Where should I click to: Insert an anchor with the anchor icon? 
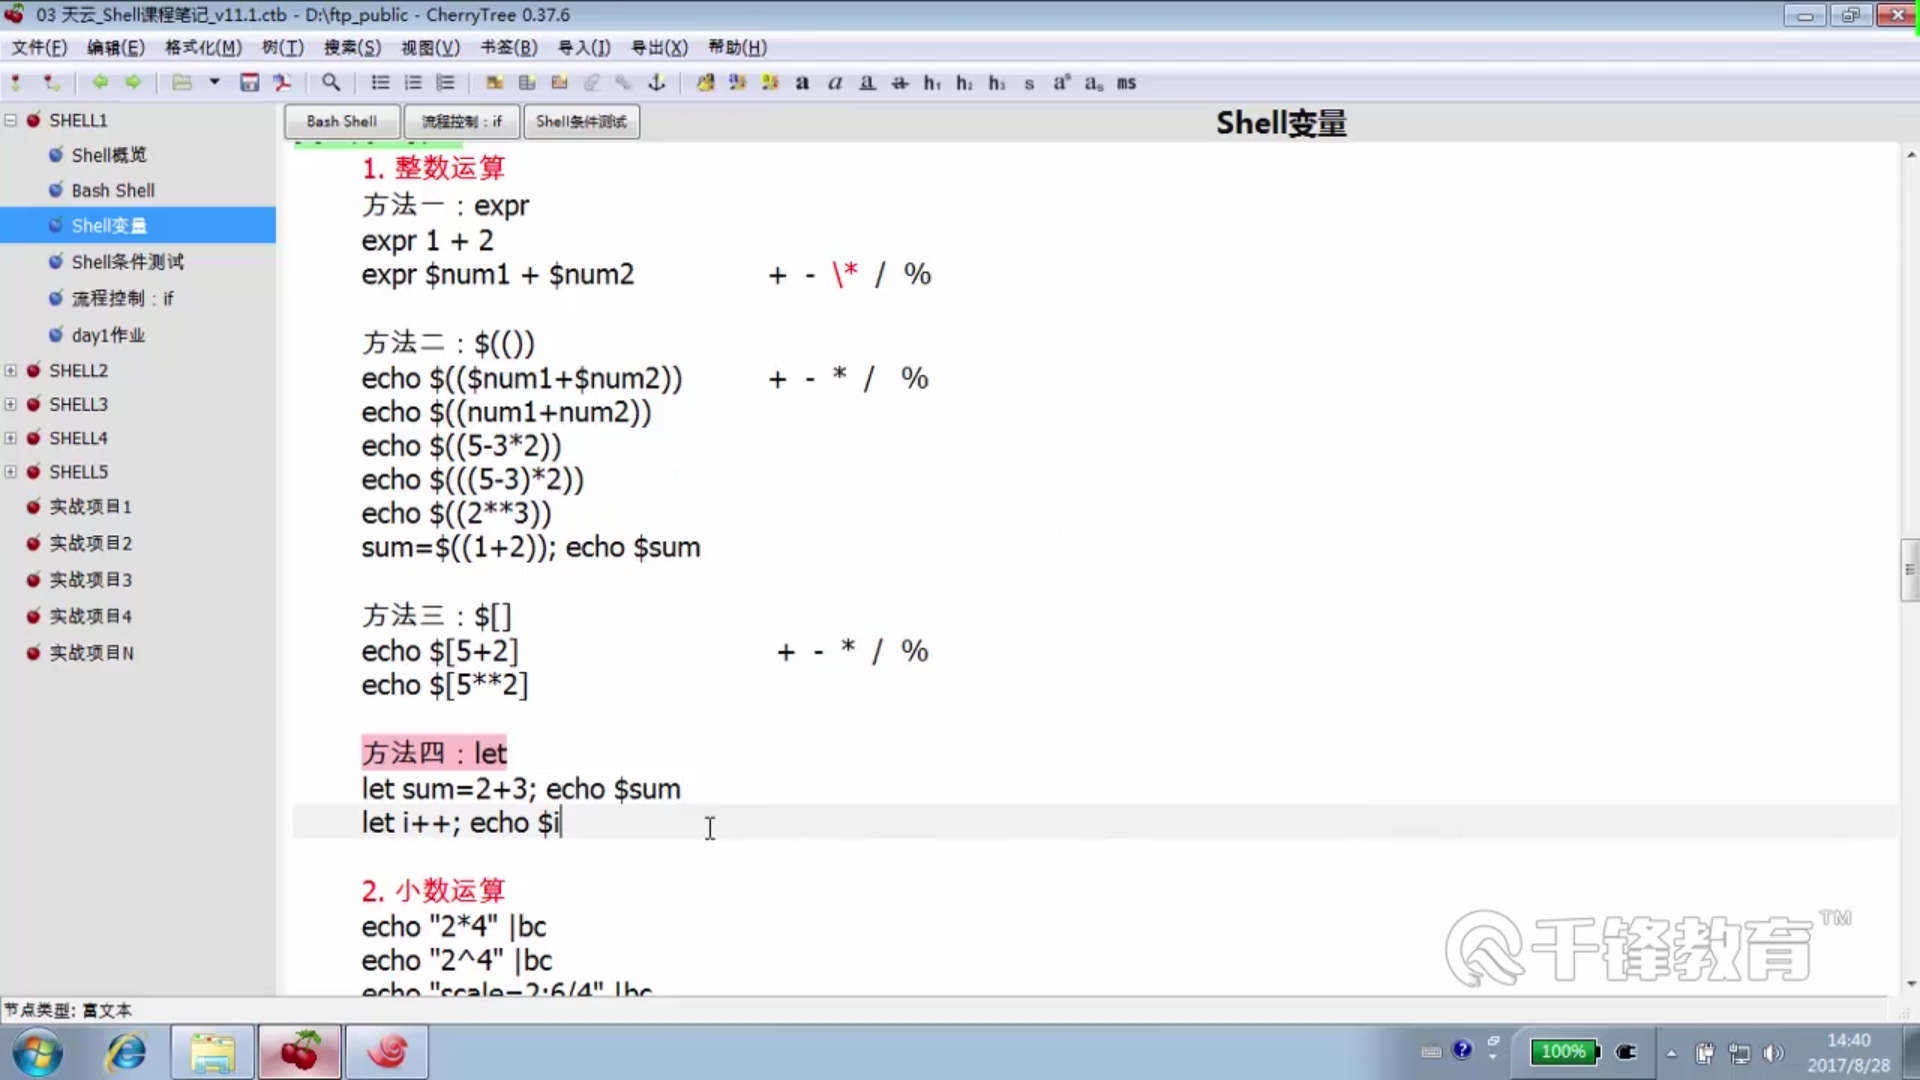657,83
